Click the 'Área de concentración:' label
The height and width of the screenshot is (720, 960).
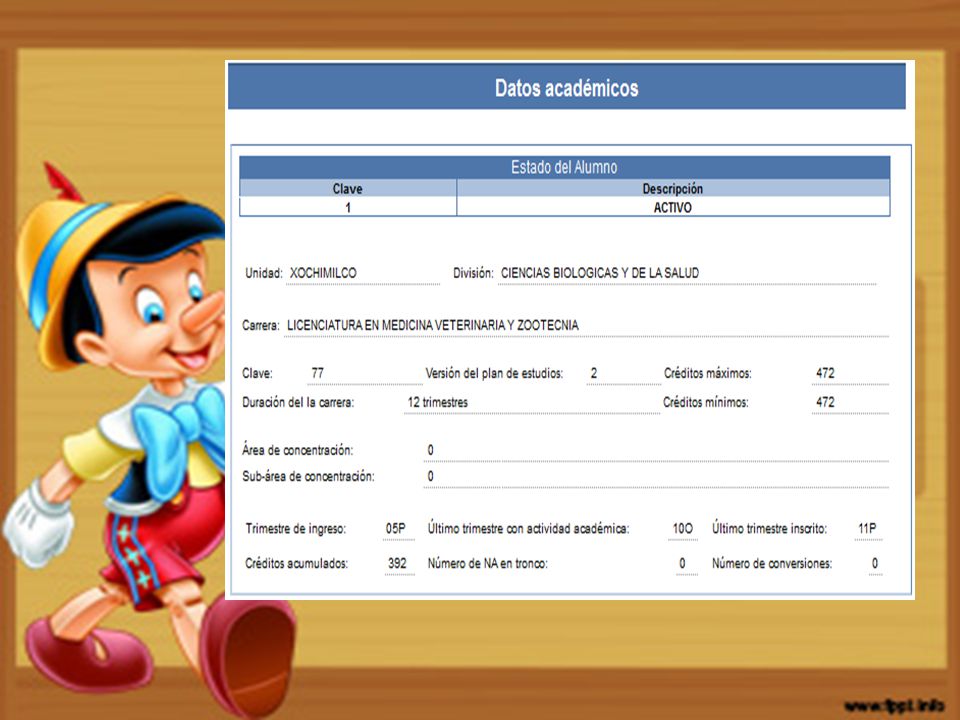298,450
